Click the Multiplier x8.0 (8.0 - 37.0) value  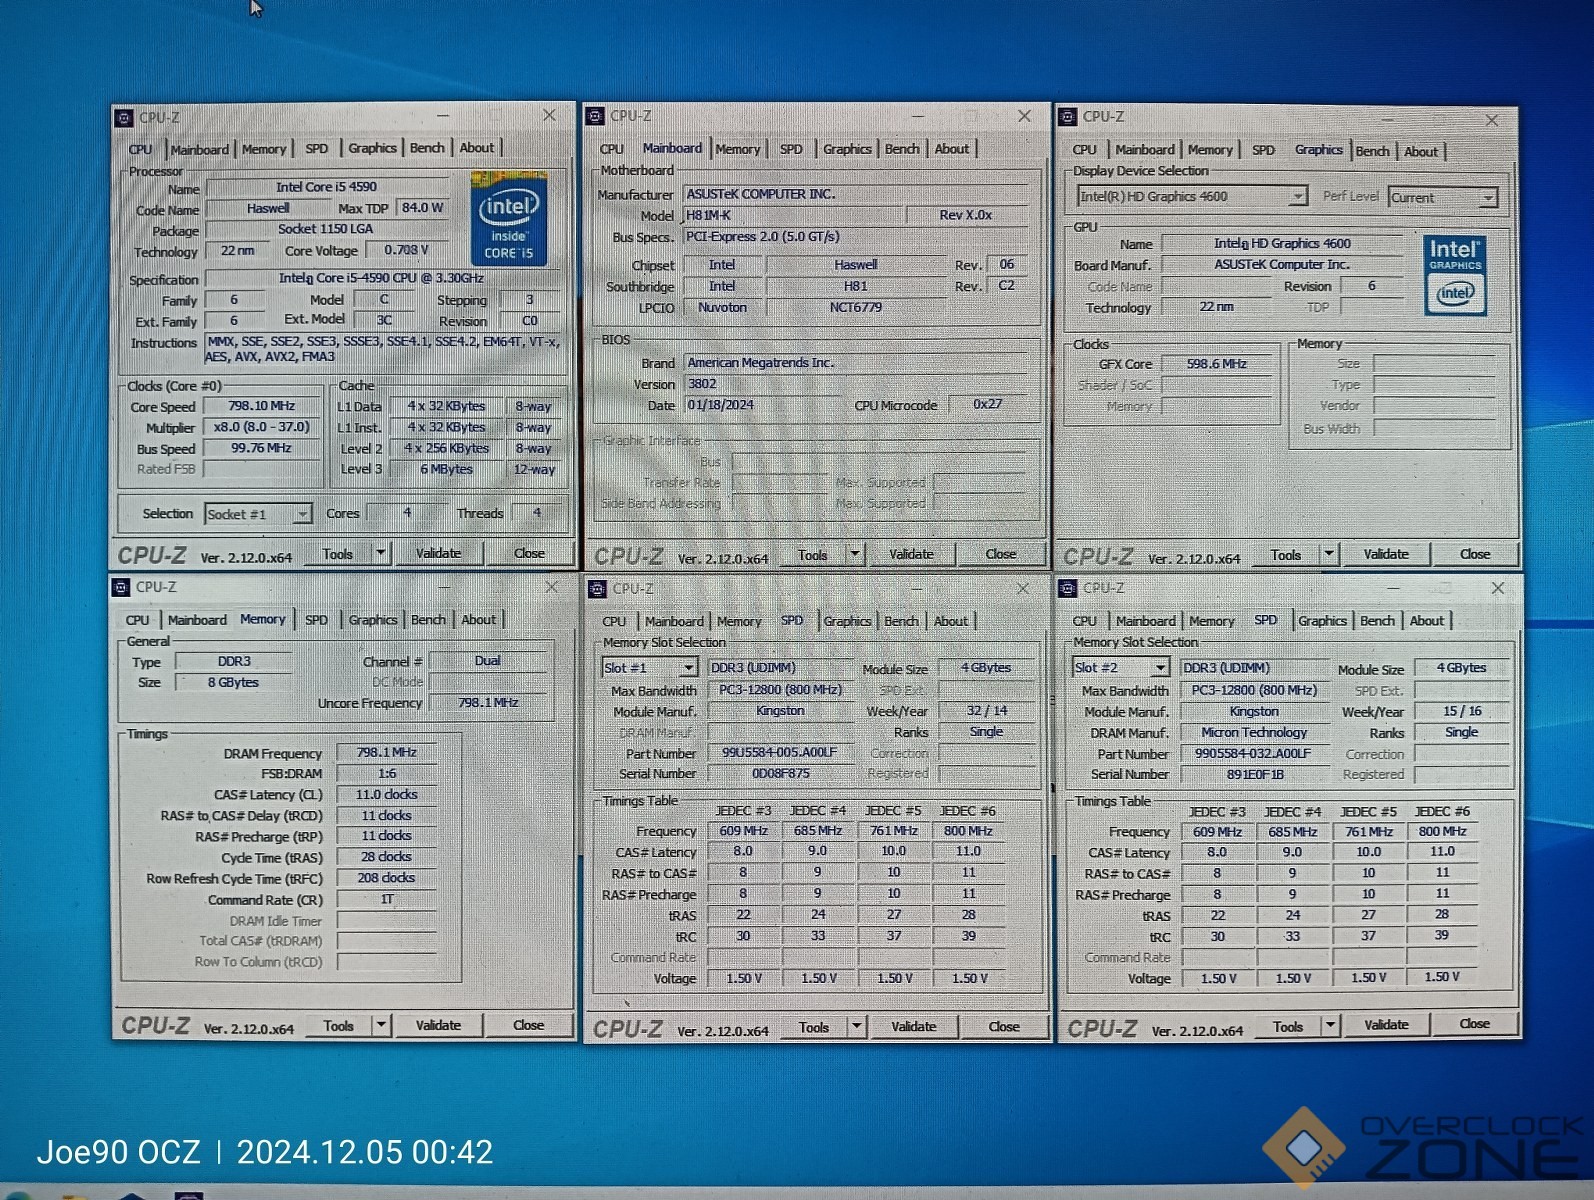tap(261, 427)
